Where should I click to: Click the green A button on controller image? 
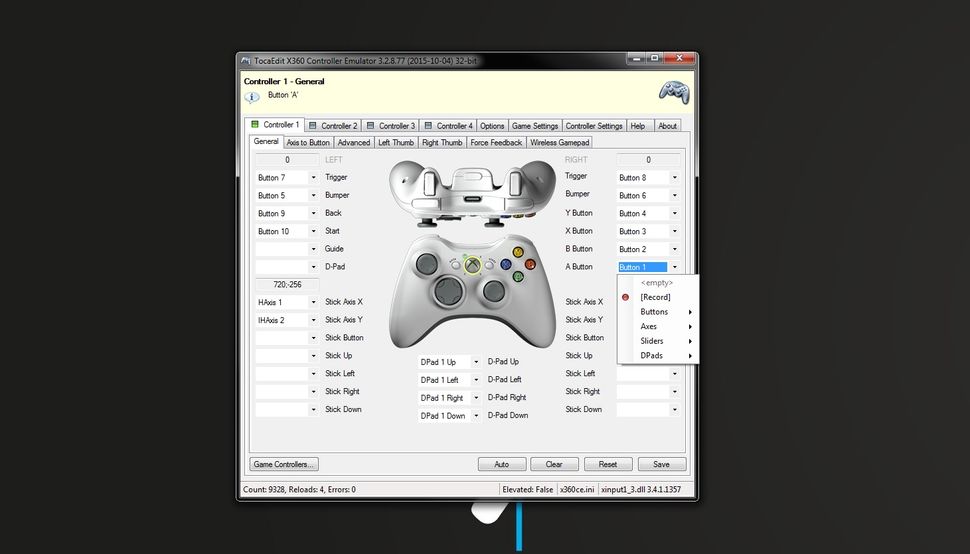point(518,276)
